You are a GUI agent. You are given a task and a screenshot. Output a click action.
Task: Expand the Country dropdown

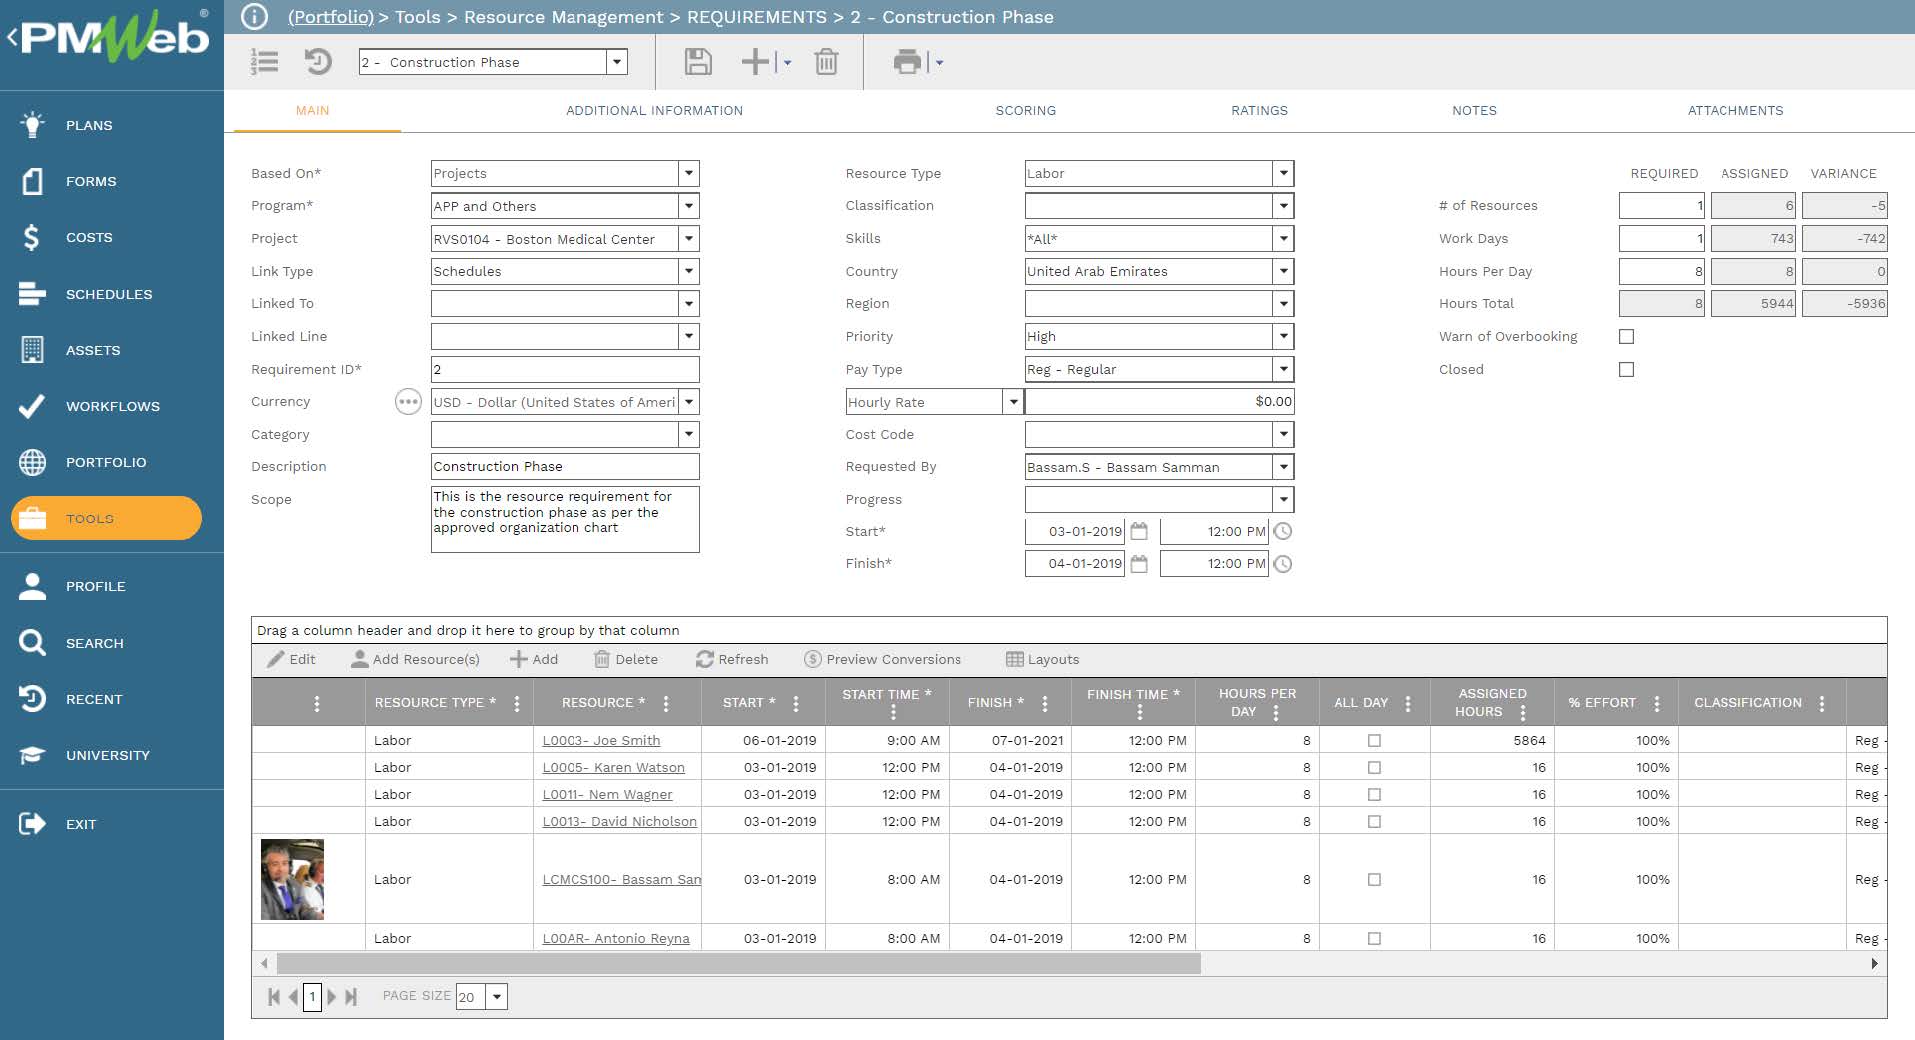coord(1283,271)
